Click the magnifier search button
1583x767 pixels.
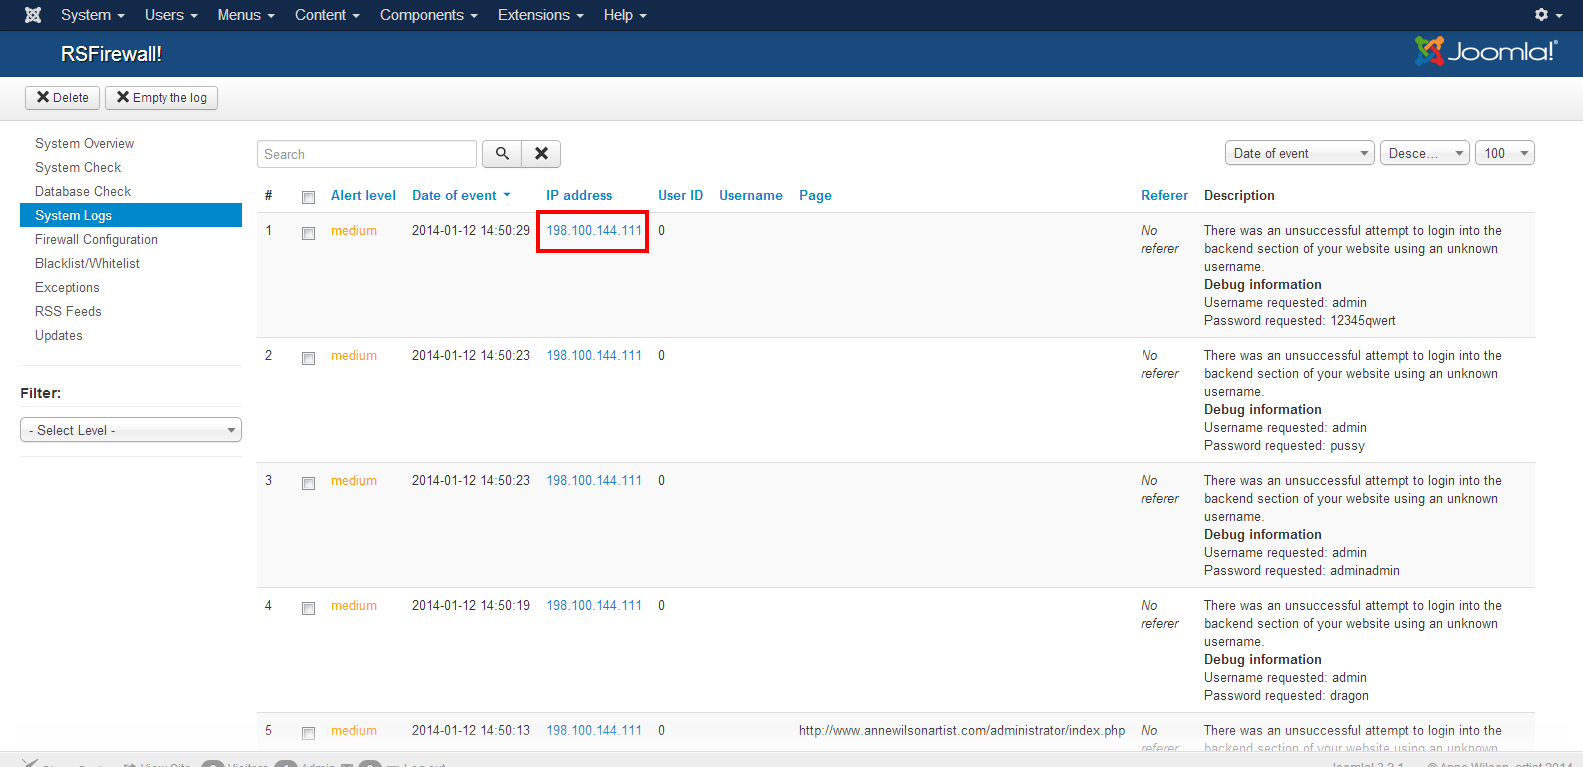click(x=502, y=154)
